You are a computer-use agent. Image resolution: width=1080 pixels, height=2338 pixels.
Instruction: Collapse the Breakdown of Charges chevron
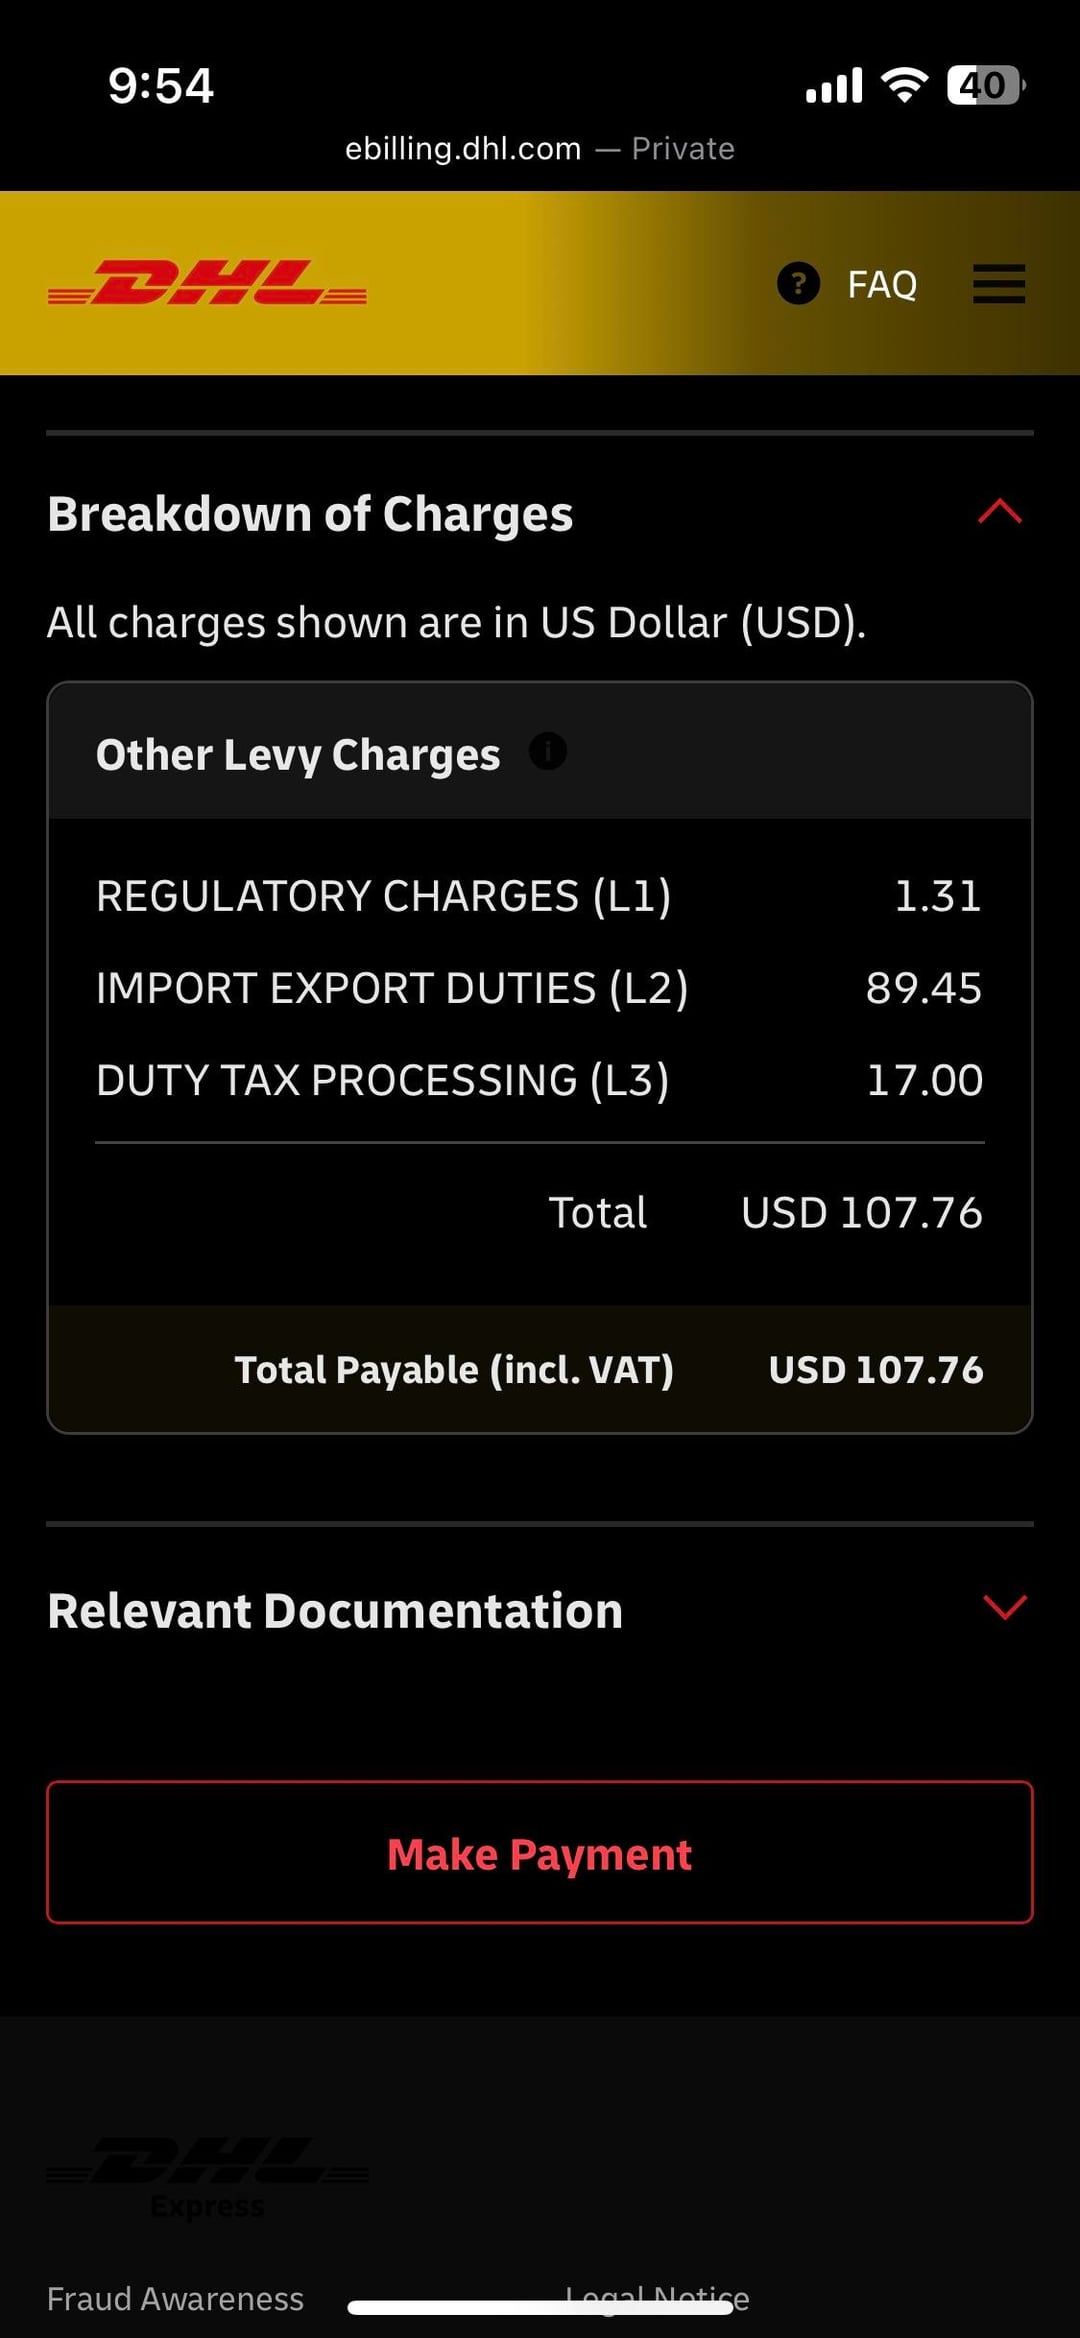(x=999, y=512)
